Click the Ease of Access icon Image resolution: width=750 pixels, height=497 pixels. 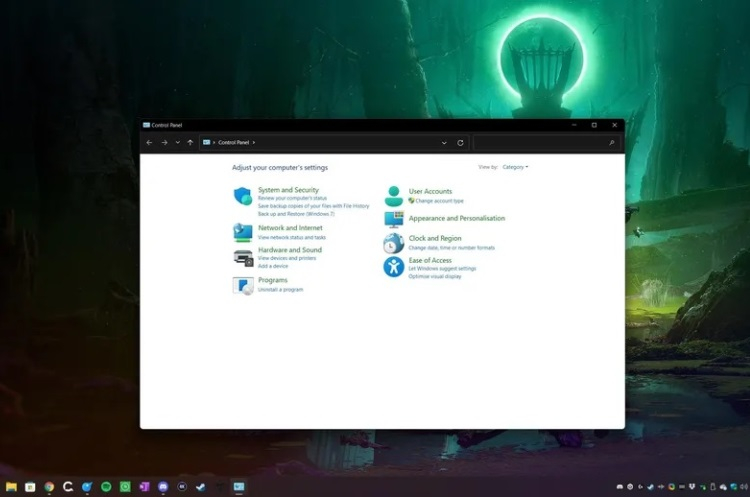394,266
